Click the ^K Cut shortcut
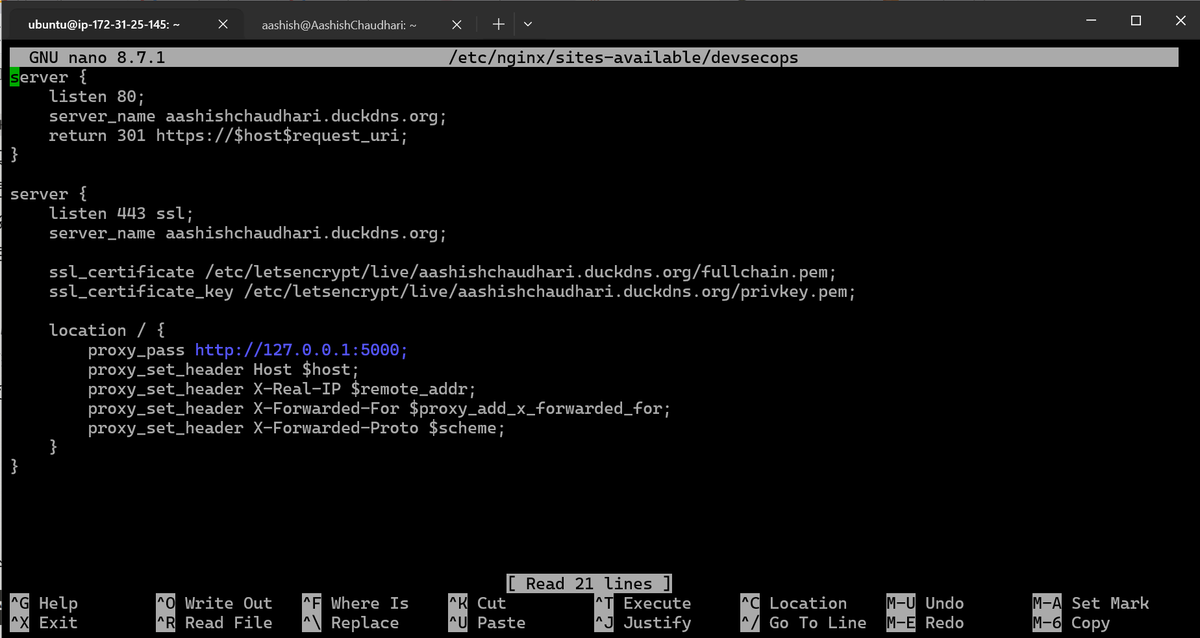 pyautogui.click(x=478, y=603)
